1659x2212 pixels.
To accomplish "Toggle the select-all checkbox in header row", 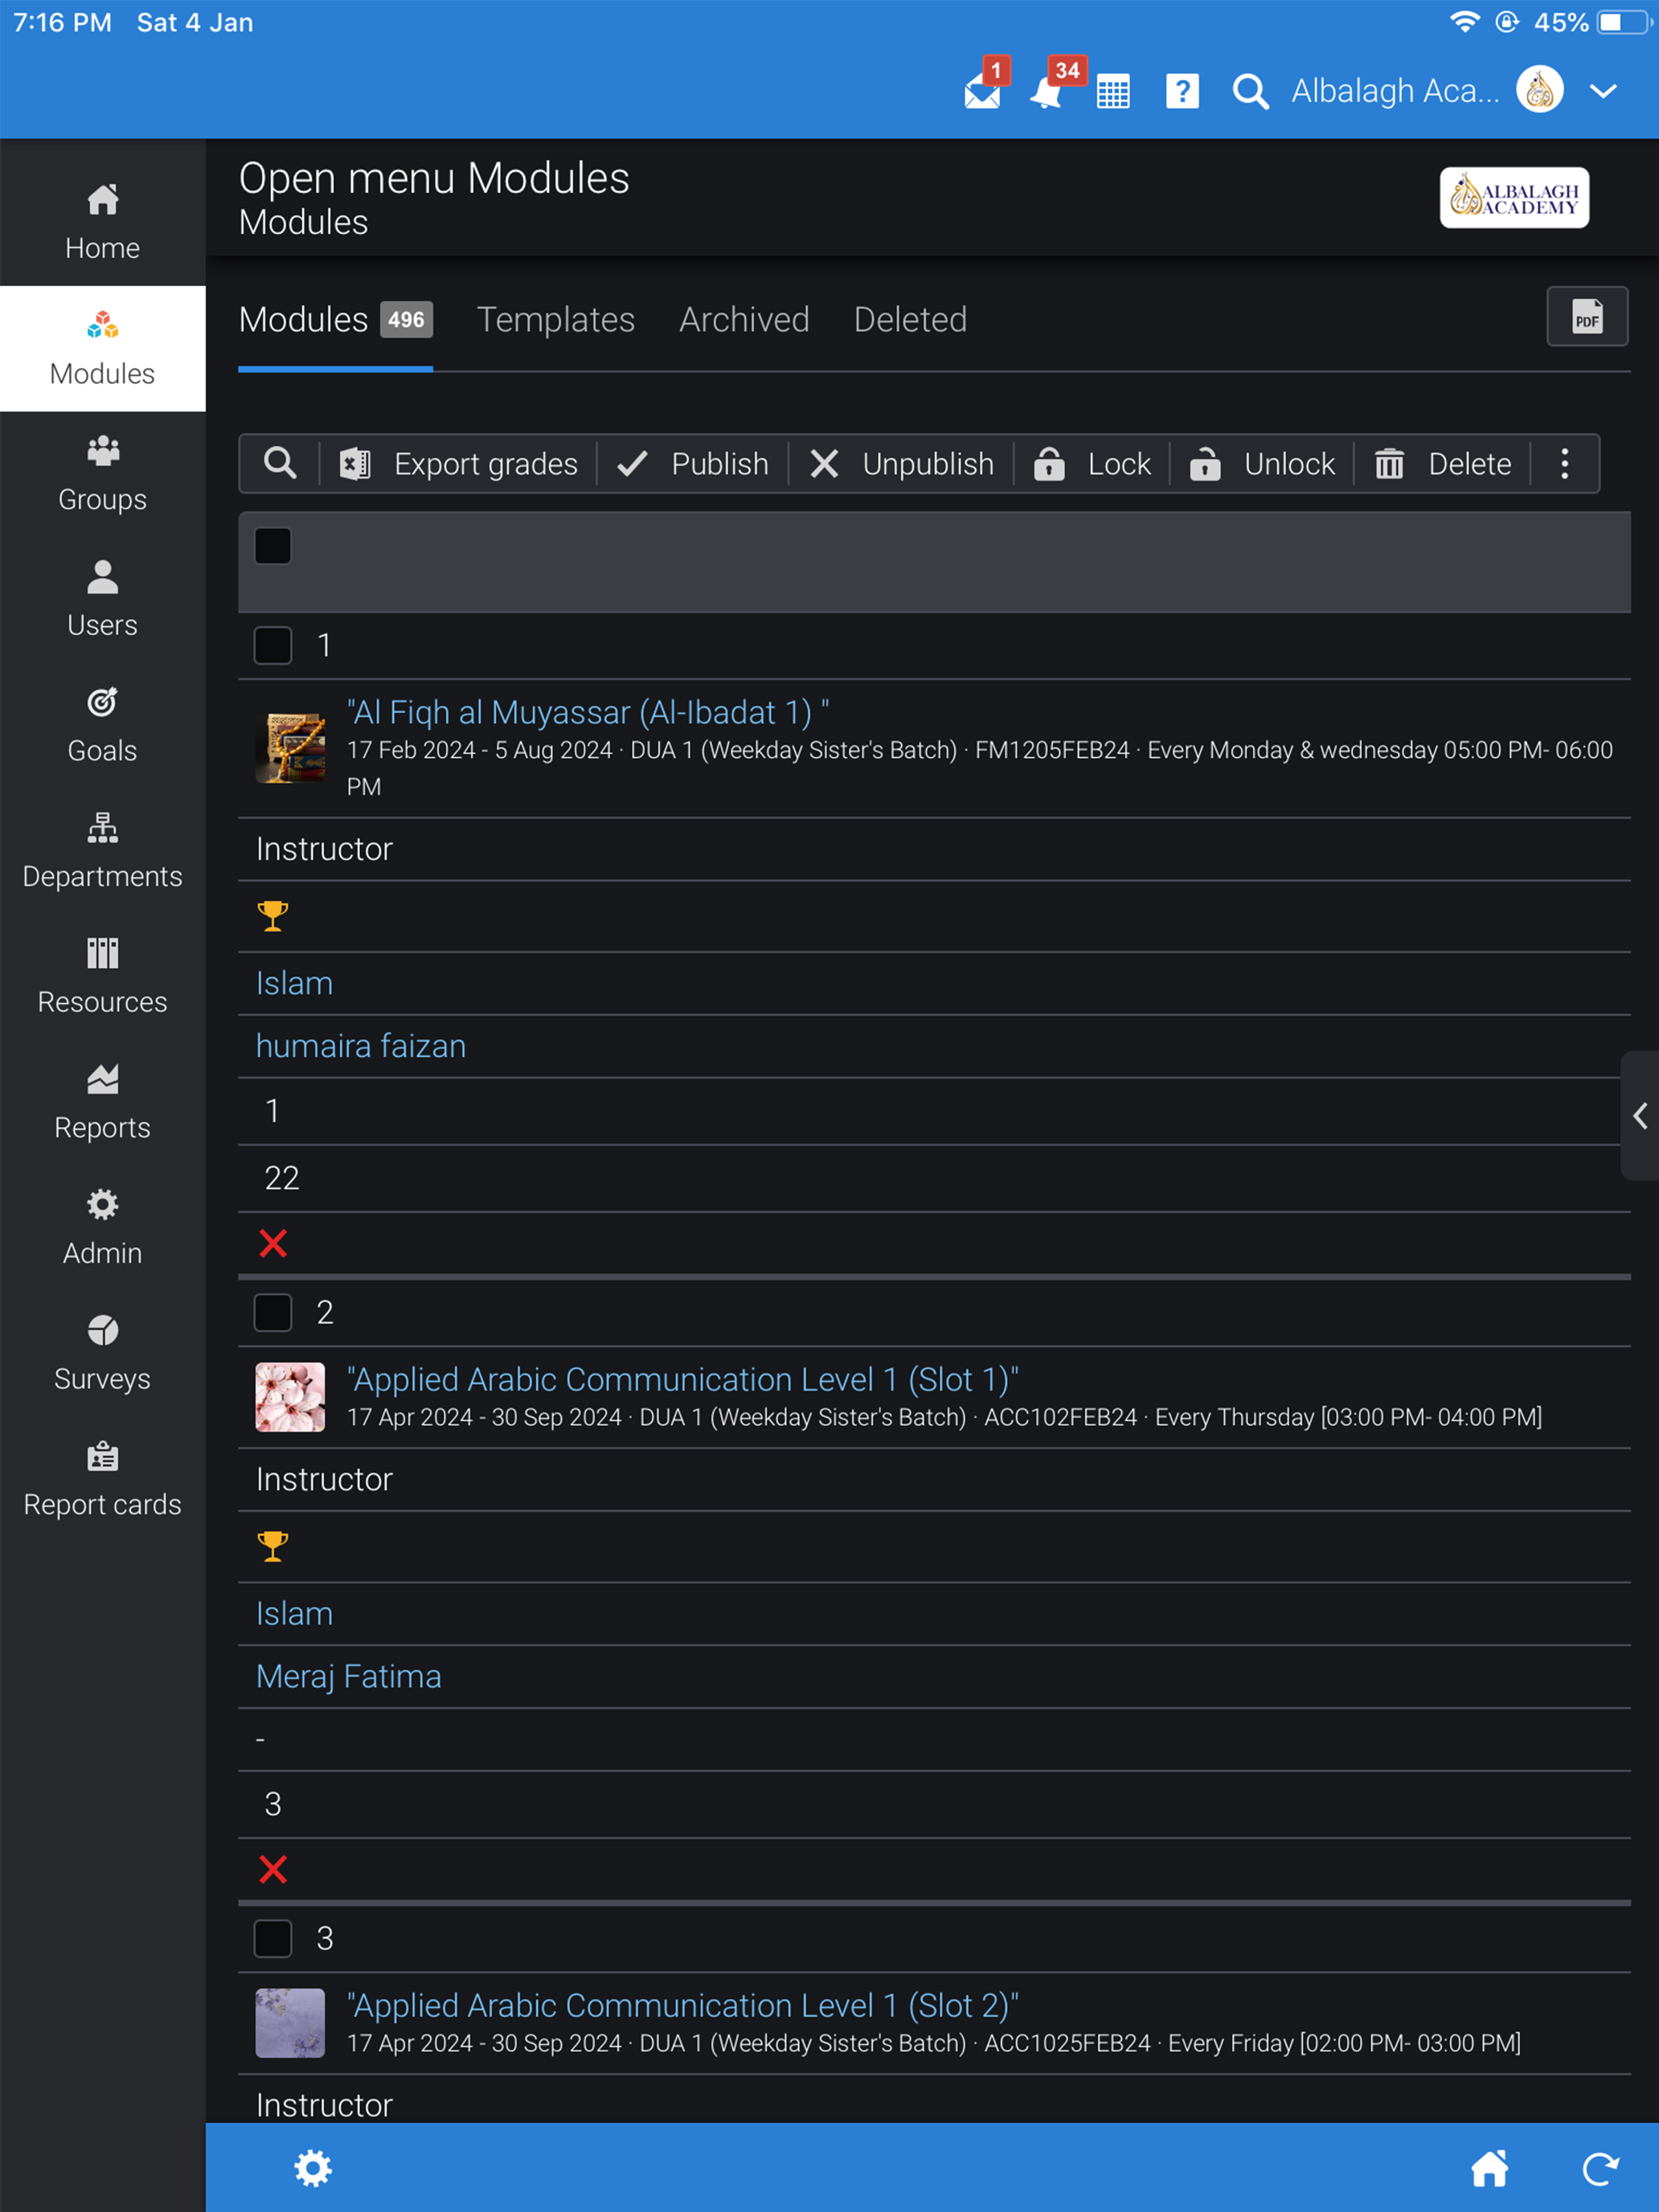I will pos(273,547).
